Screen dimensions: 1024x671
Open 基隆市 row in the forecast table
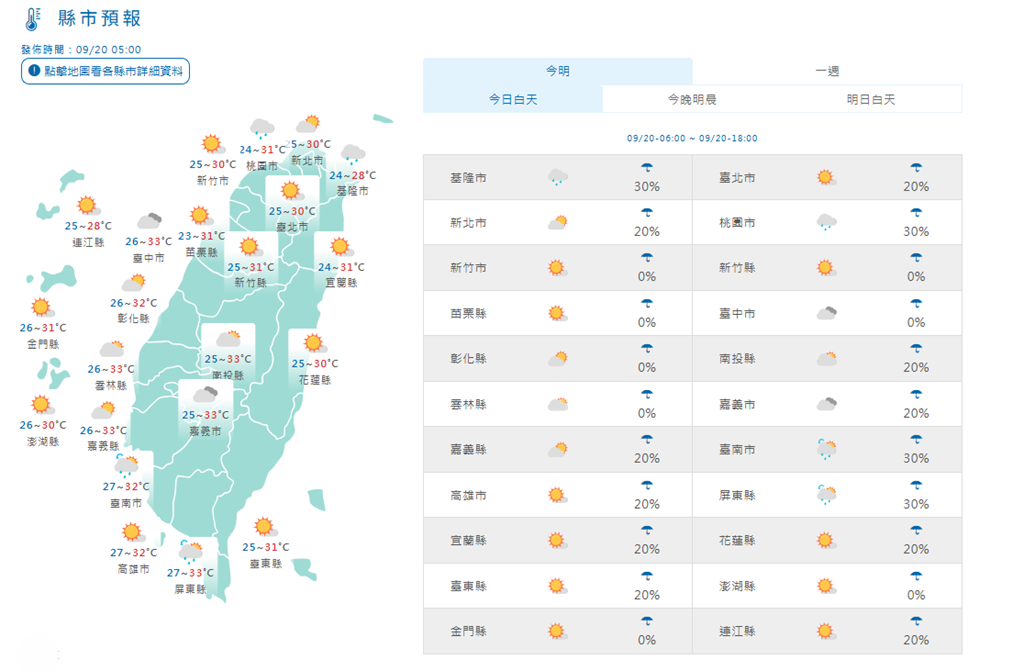pos(558,177)
